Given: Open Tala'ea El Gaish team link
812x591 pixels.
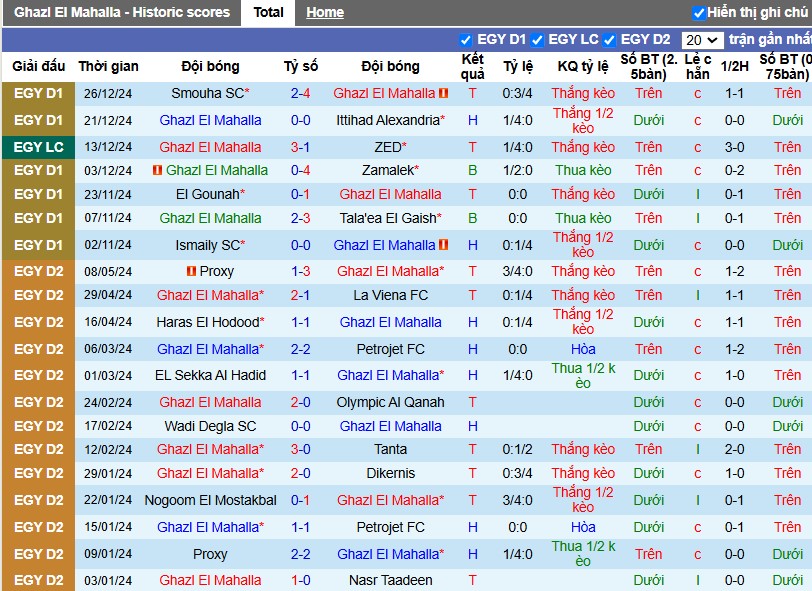Looking at the screenshot, I should [x=390, y=218].
